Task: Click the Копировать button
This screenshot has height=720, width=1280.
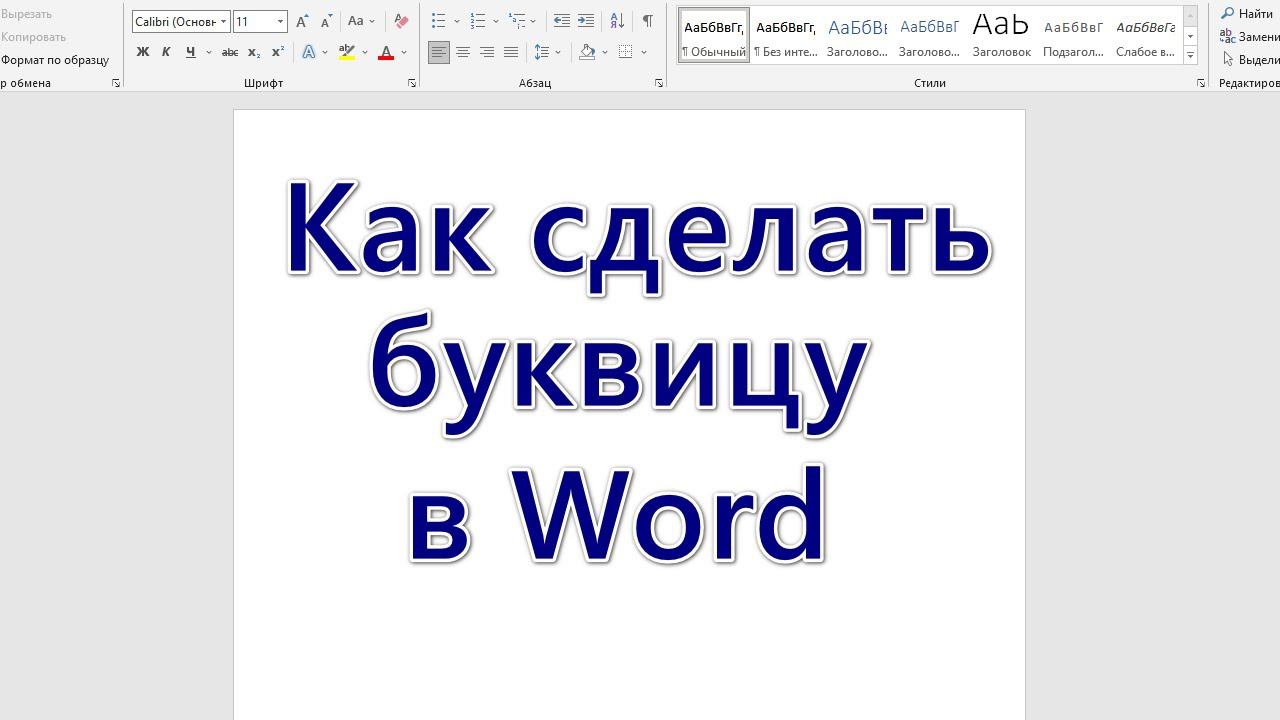Action: (x=33, y=37)
